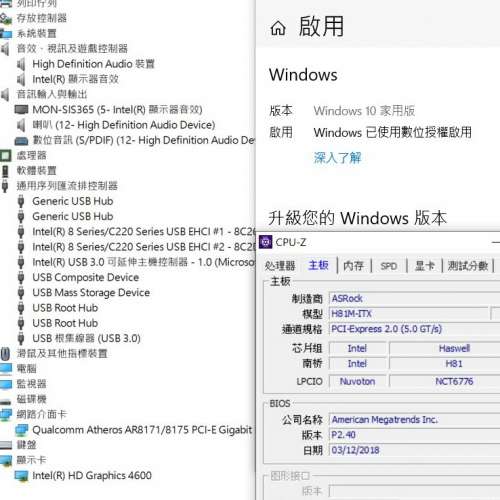
Task: Open the SPD tab in CPU-Z
Action: (389, 266)
